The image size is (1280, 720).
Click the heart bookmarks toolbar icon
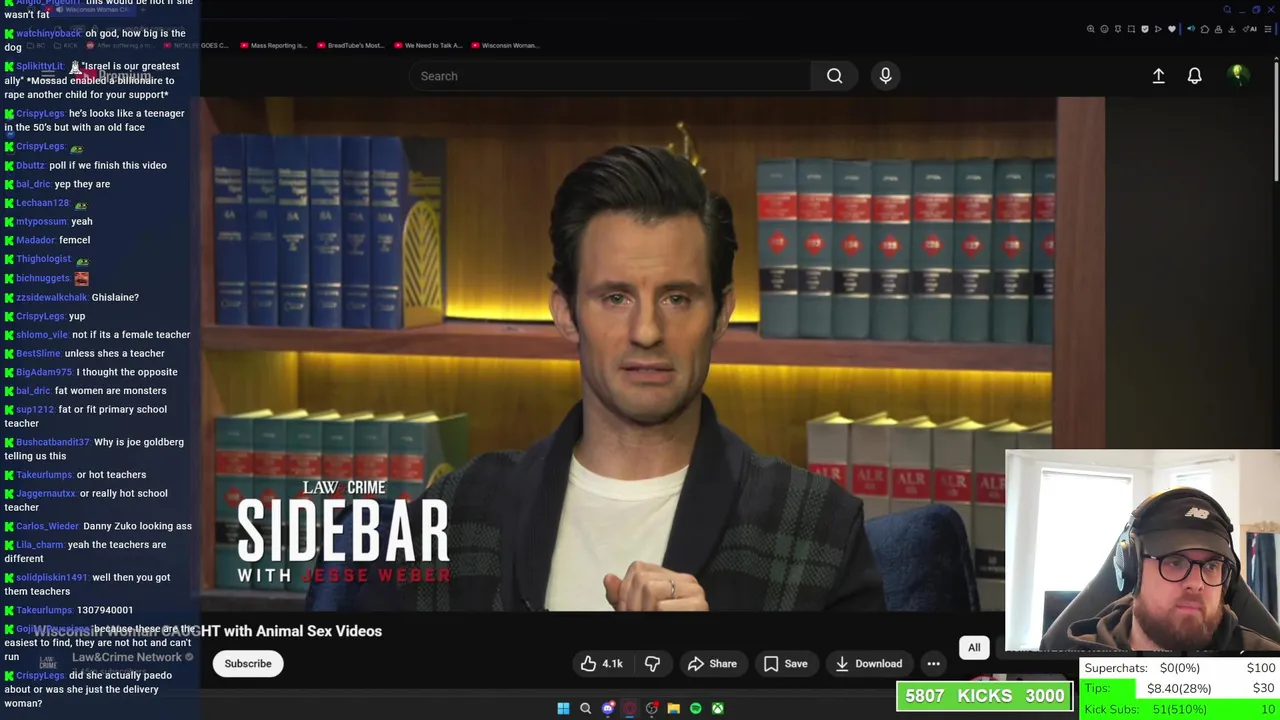1172,29
